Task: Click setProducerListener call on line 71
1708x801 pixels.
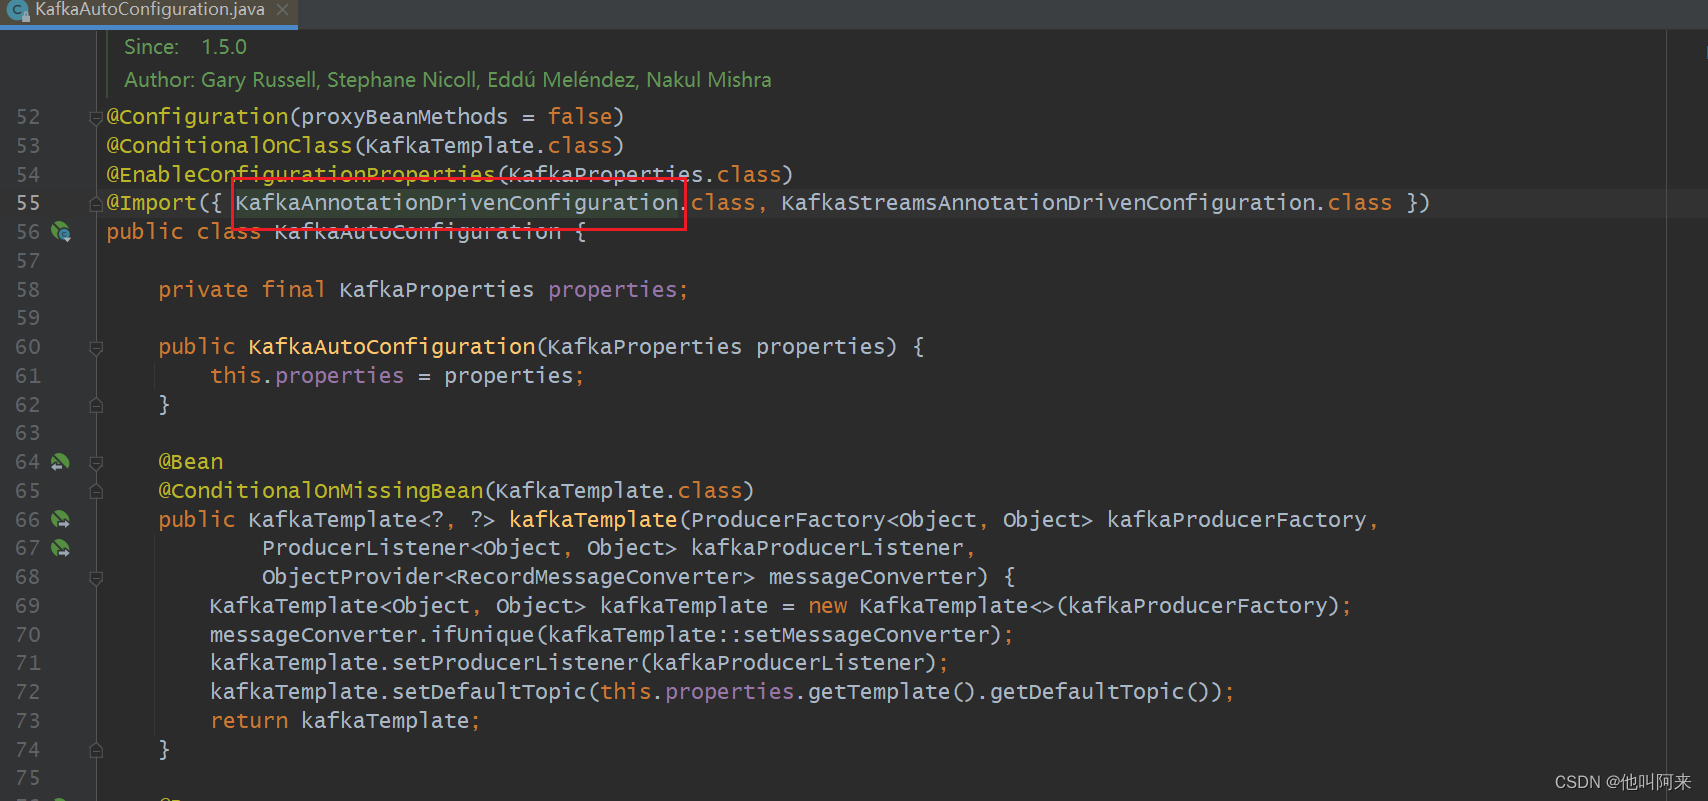Action: tap(515, 663)
